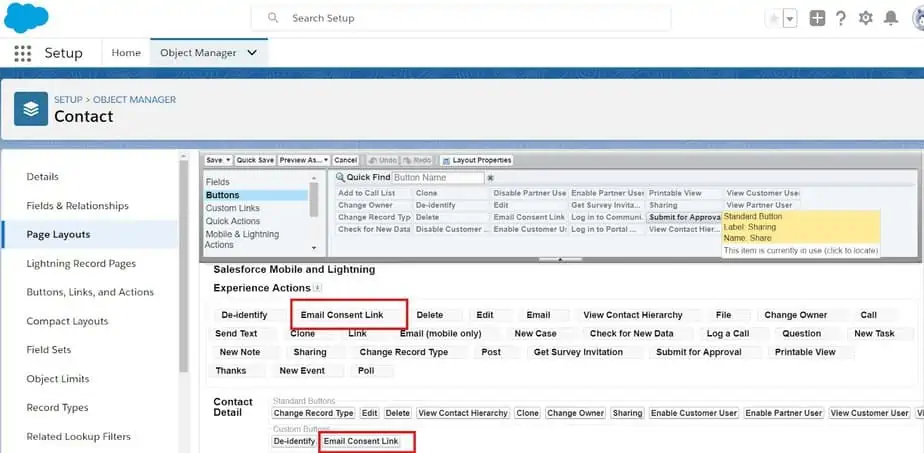Viewport: 924px width, 453px height.
Task: Click the Cancel button in layout toolbar
Action: pos(345,160)
